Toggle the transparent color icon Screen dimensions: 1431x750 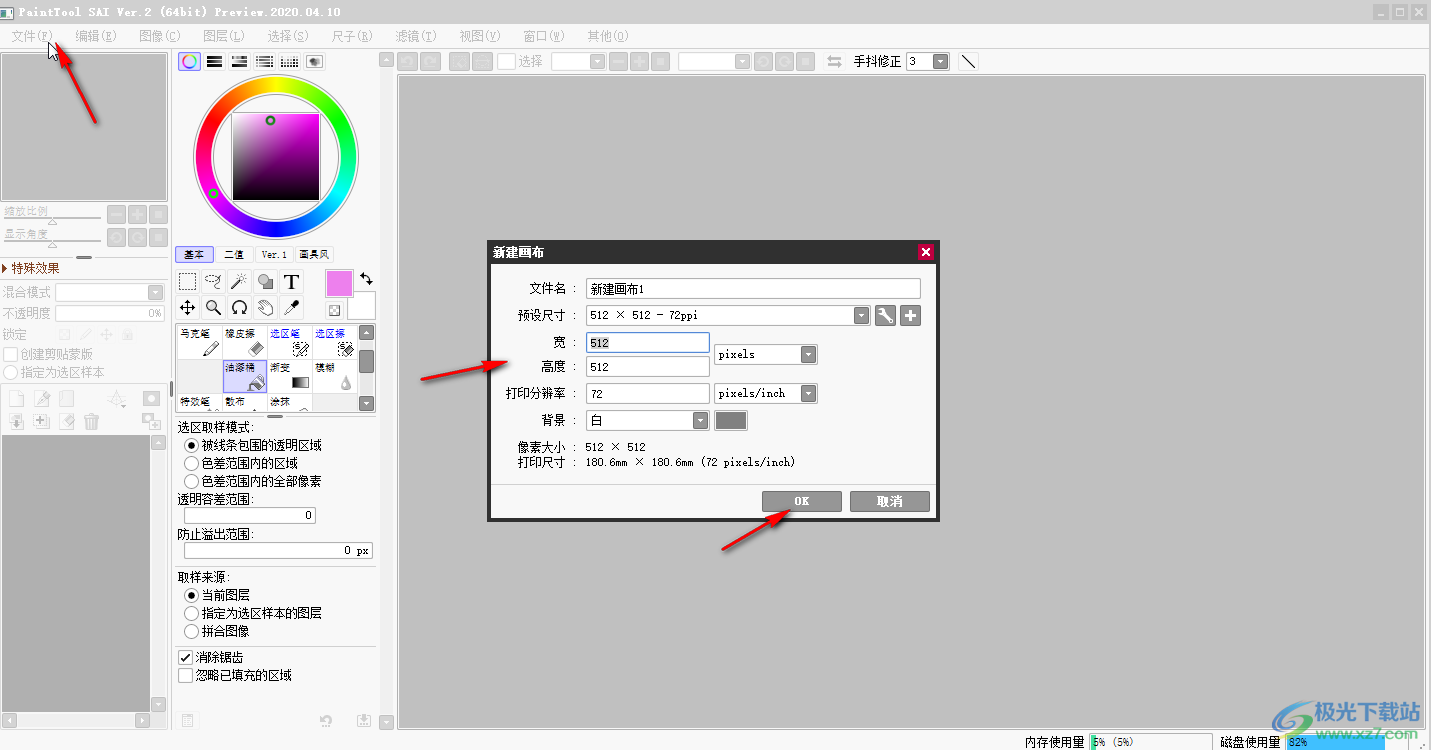tap(334, 311)
